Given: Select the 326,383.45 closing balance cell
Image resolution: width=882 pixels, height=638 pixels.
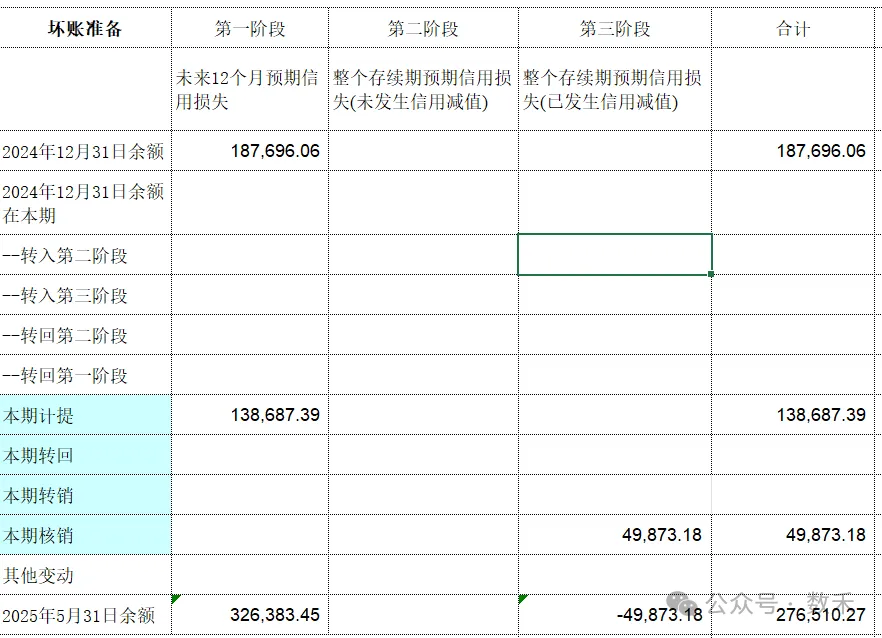Looking at the screenshot, I should tap(250, 615).
